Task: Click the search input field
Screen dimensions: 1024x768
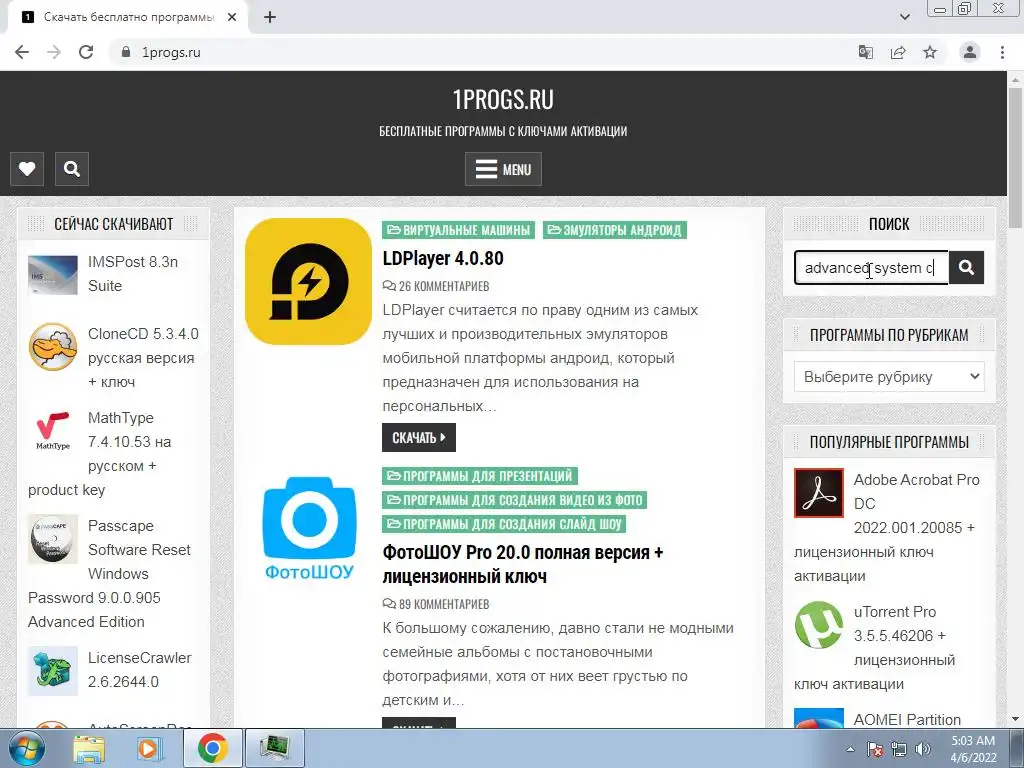Action: [871, 268]
